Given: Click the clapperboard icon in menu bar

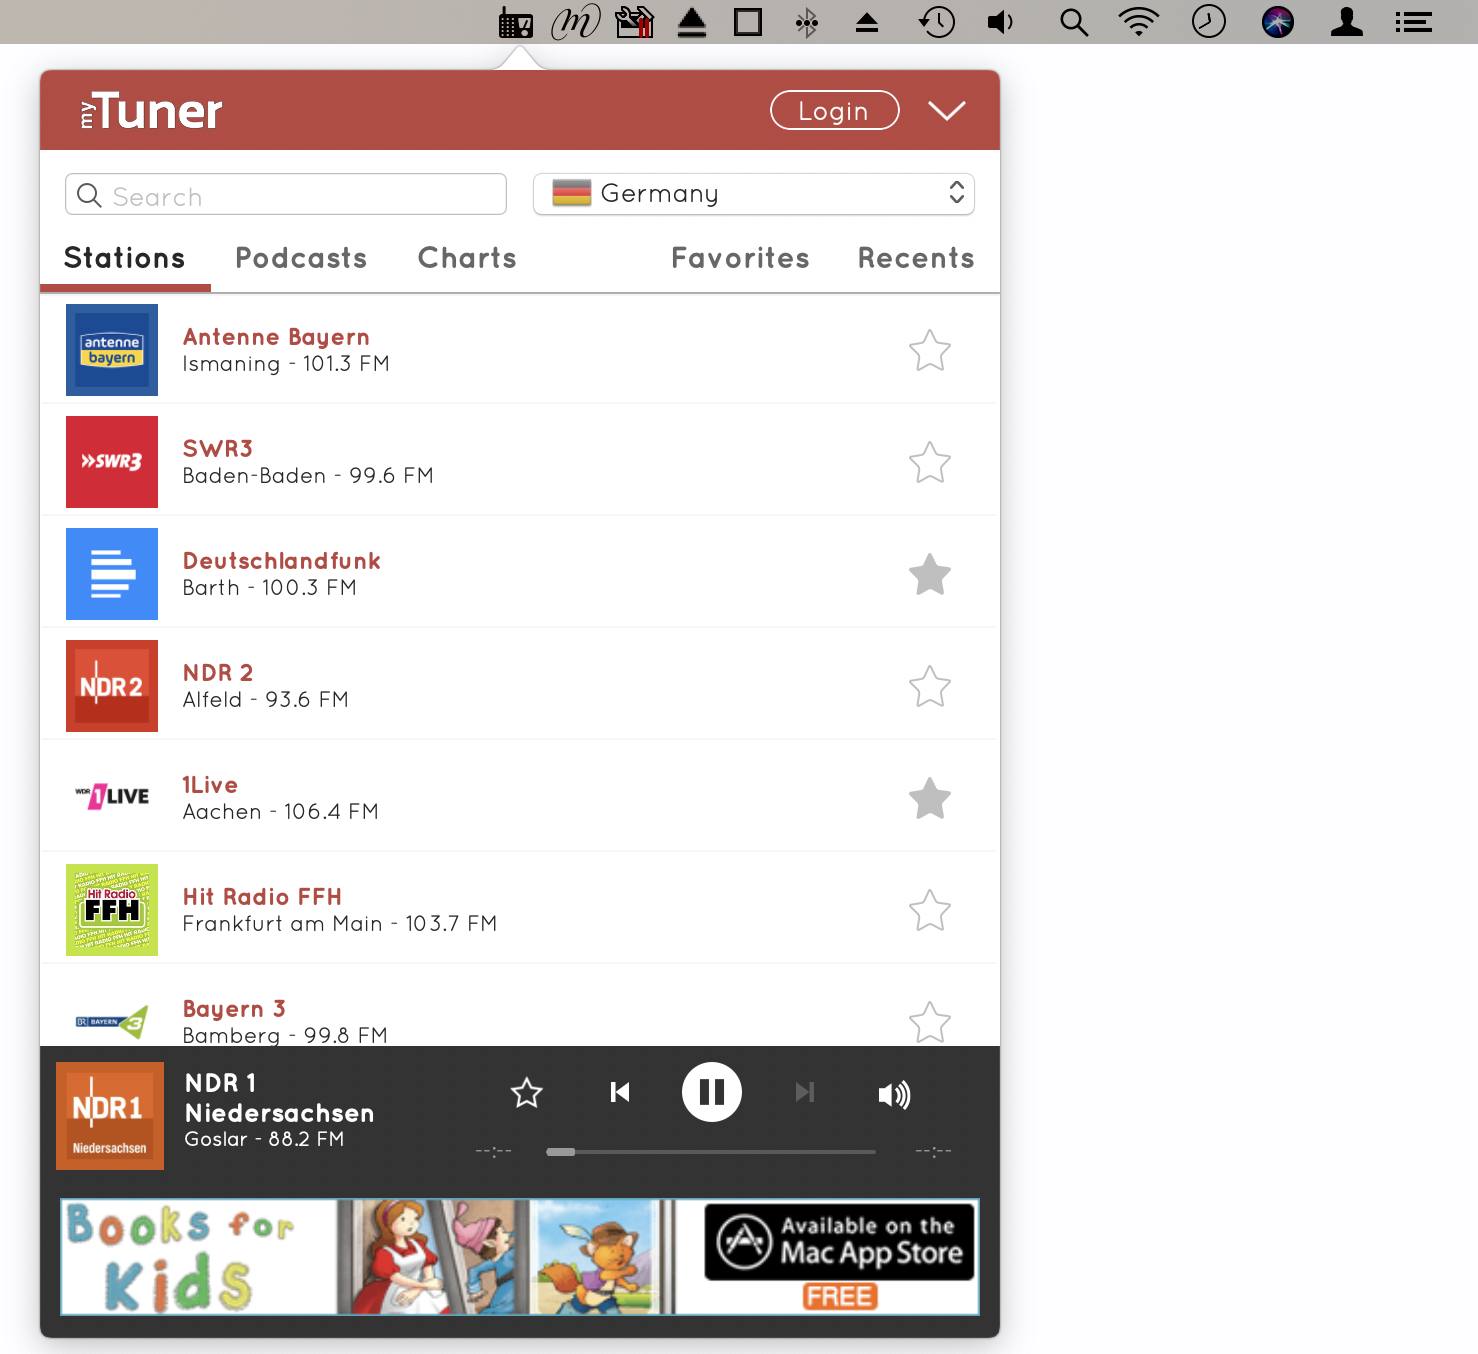Looking at the screenshot, I should coord(634,22).
